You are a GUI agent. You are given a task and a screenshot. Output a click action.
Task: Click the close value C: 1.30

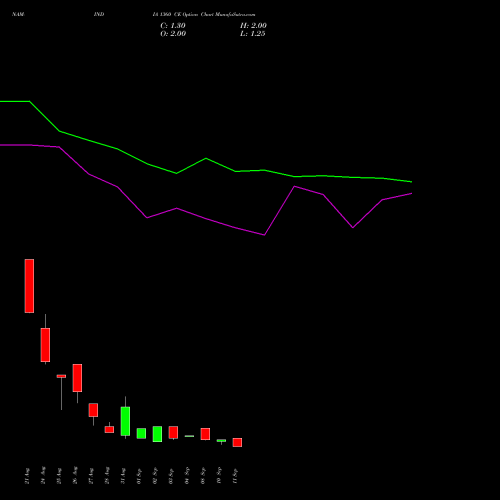(x=173, y=26)
